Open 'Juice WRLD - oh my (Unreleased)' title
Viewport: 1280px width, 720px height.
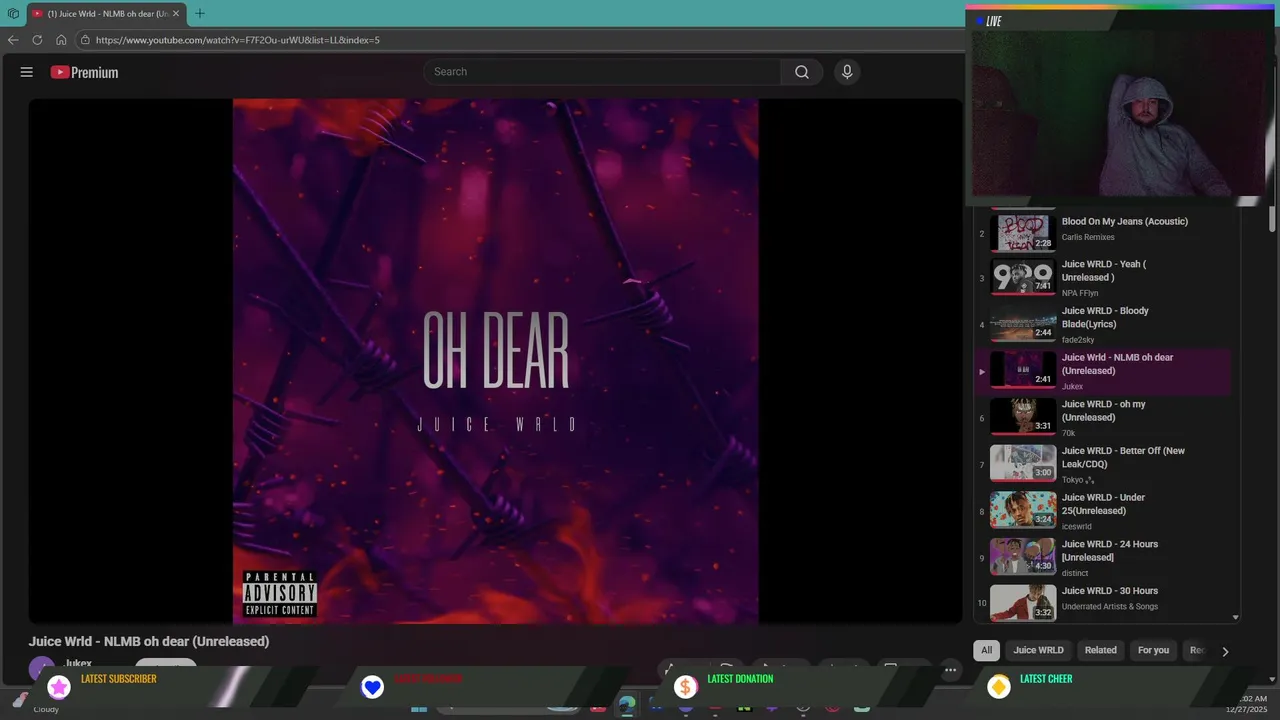click(x=1104, y=411)
